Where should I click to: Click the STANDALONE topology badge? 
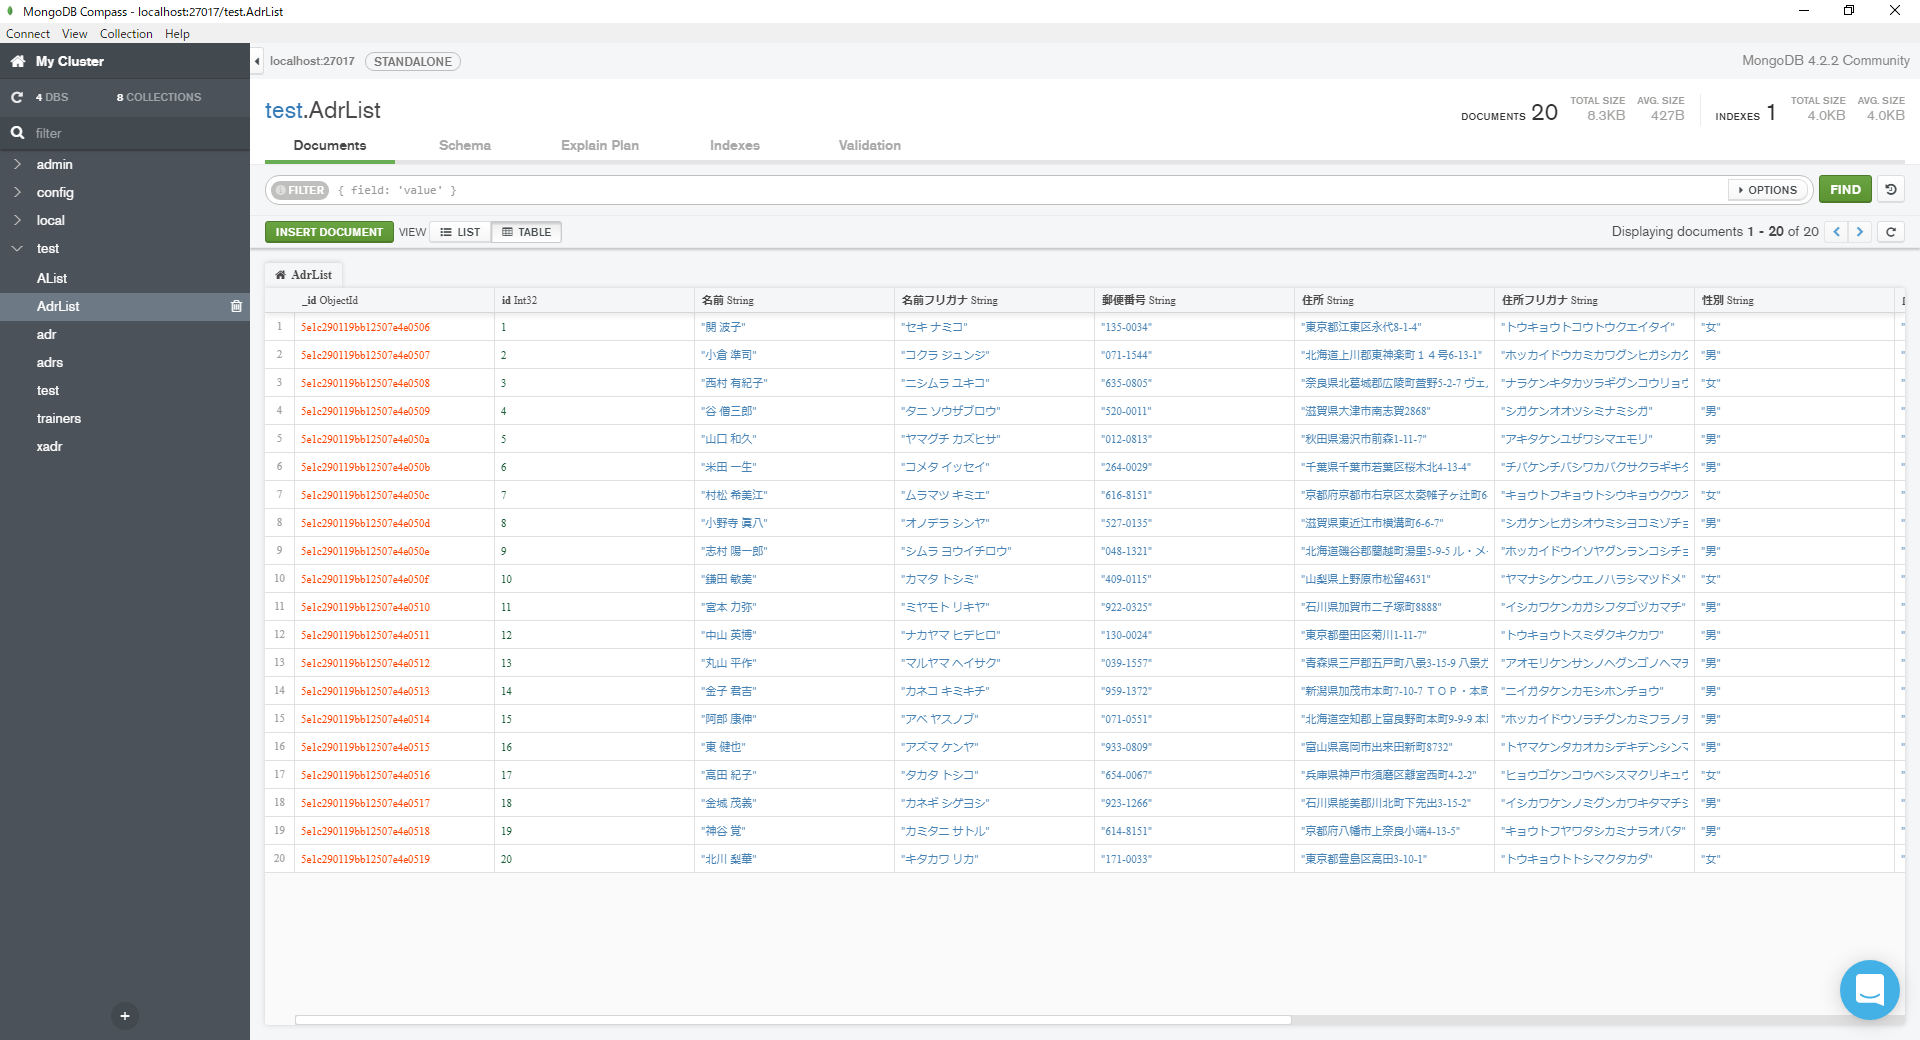[x=413, y=61]
